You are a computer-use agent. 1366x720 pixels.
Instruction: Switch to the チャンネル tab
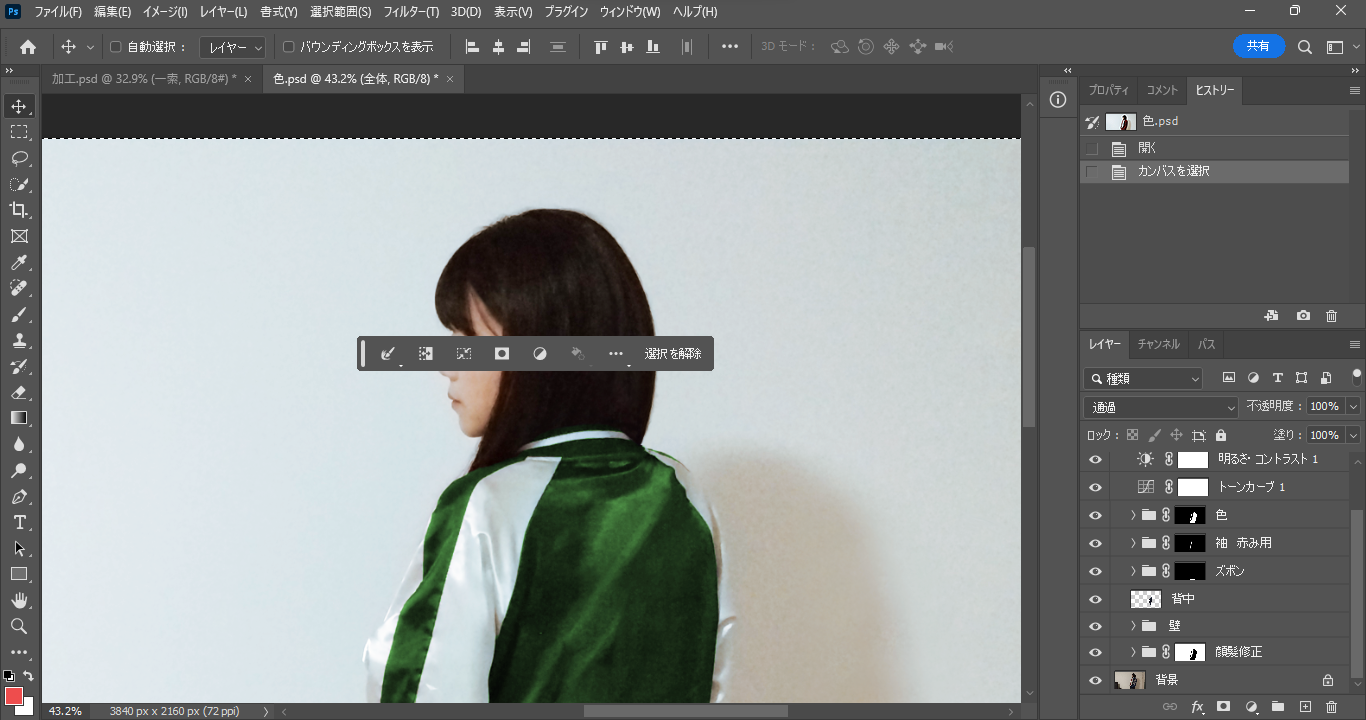tap(1158, 344)
